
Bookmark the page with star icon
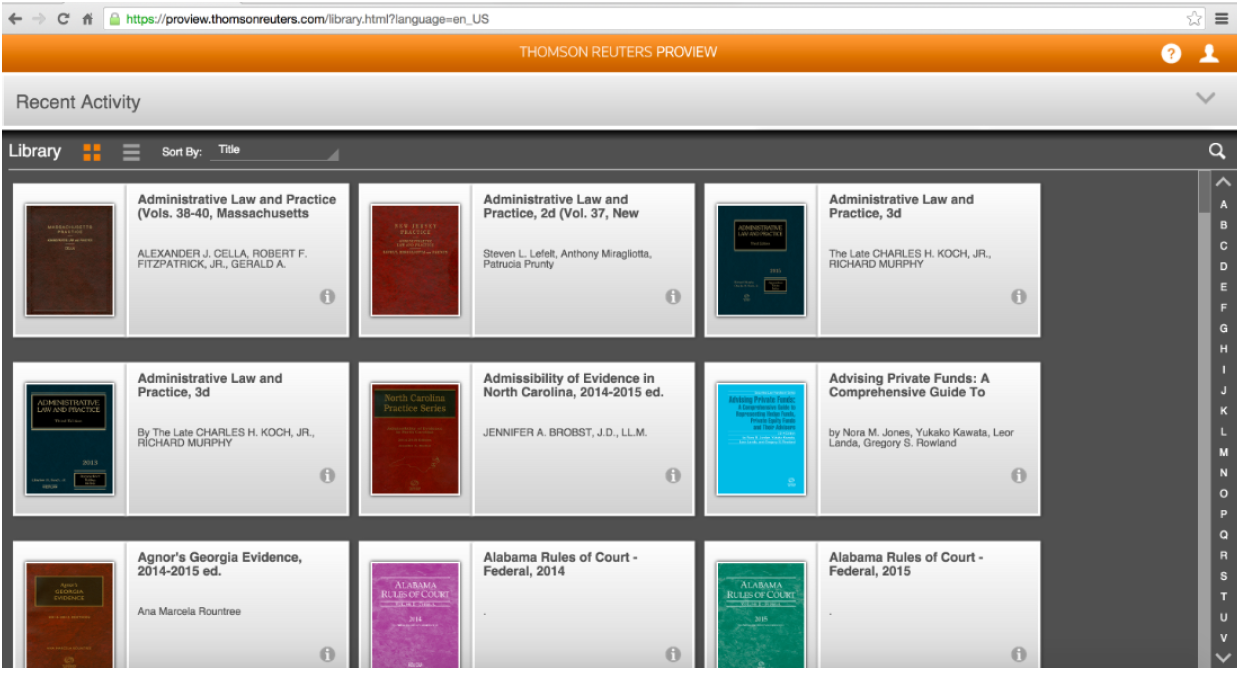click(1195, 18)
